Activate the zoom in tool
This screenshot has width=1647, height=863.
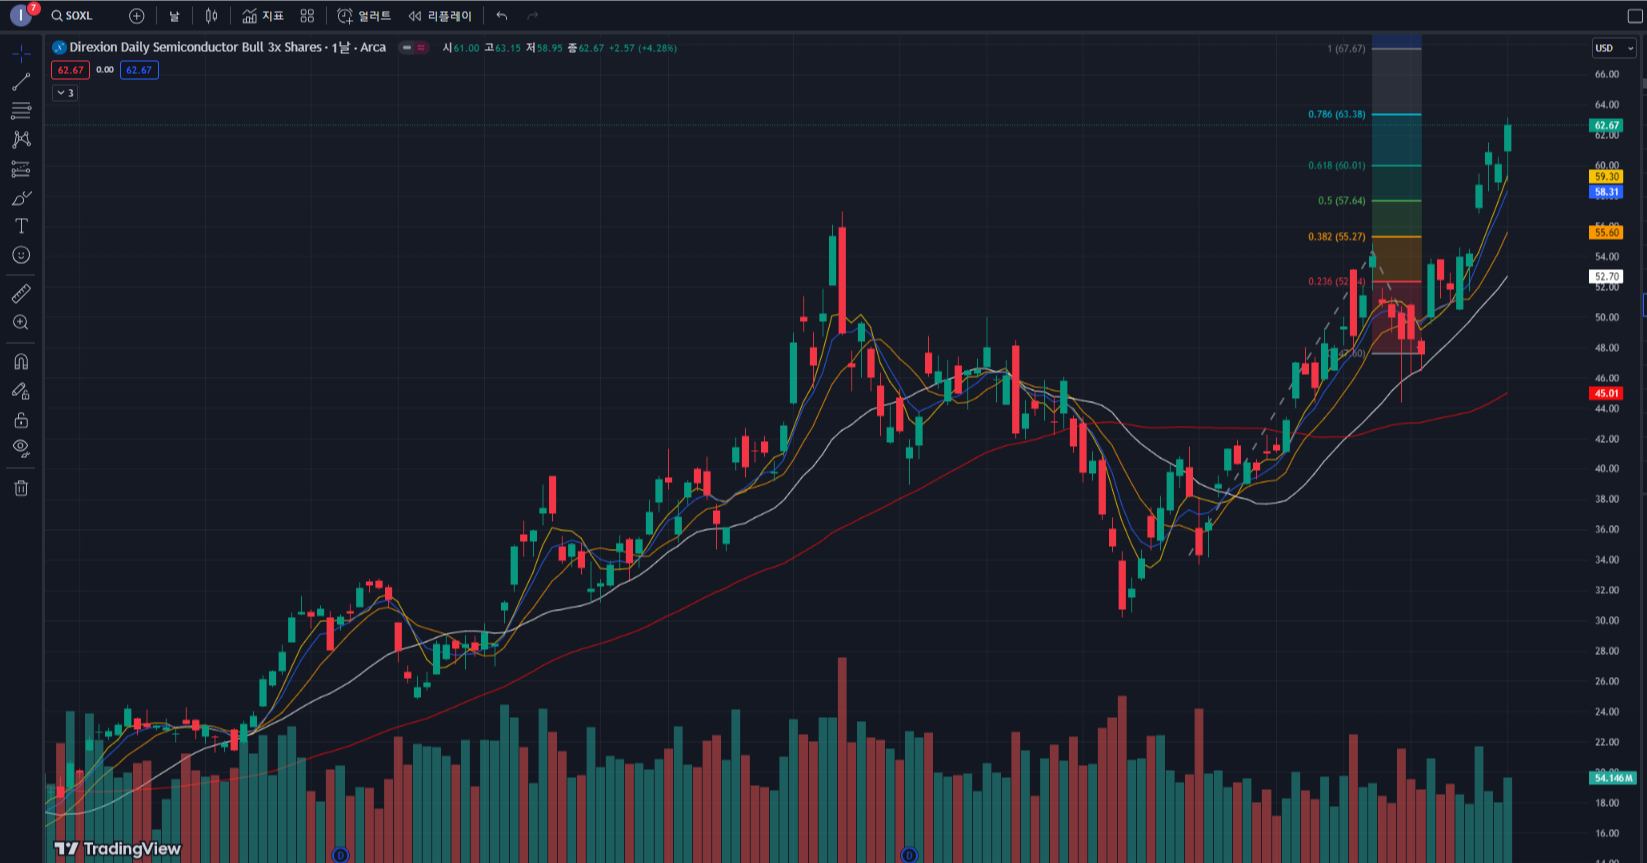tap(21, 323)
